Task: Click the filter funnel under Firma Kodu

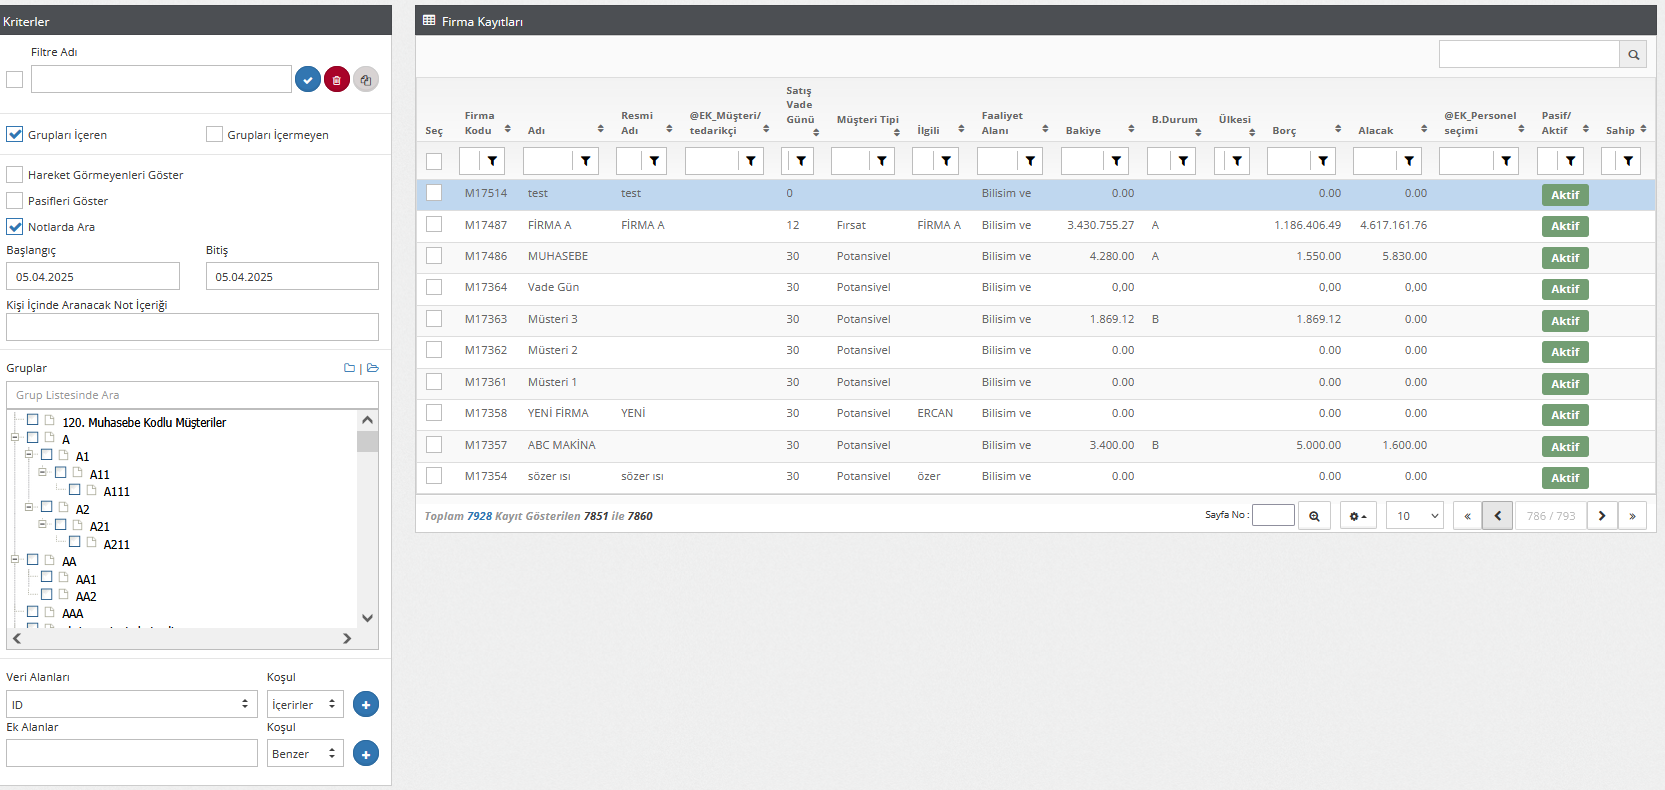Action: pyautogui.click(x=492, y=161)
